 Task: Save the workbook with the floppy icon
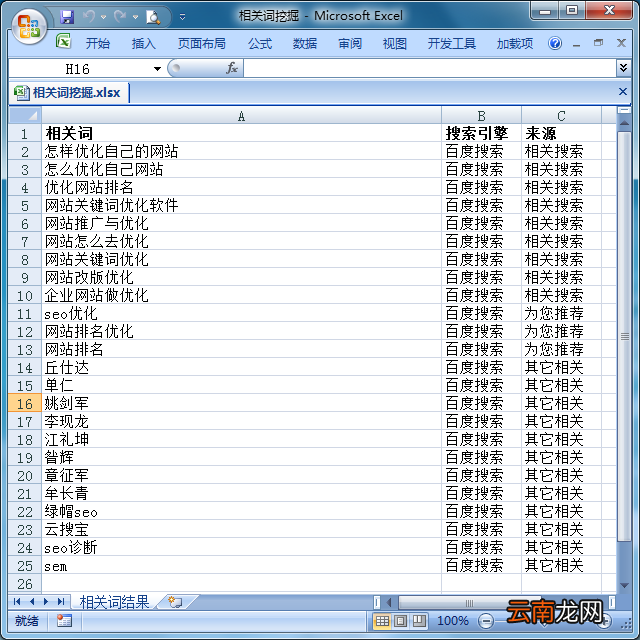tap(67, 17)
